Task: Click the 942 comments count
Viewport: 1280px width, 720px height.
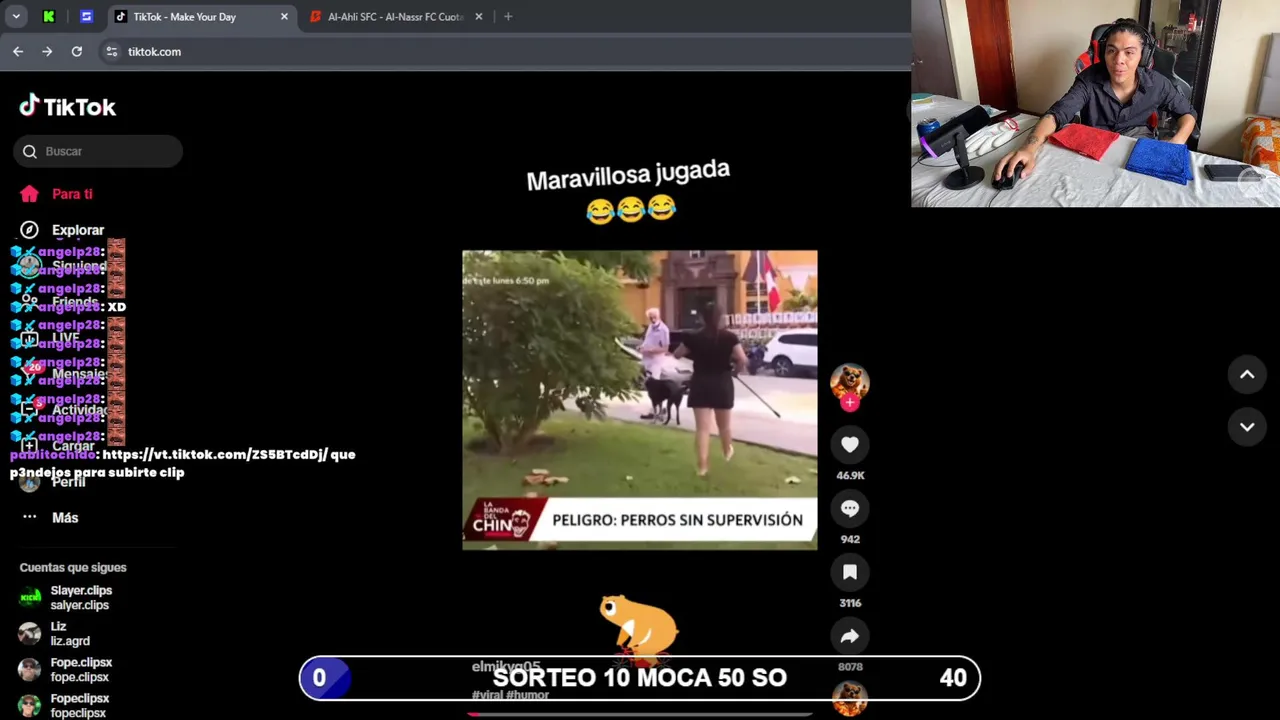Action: point(850,539)
